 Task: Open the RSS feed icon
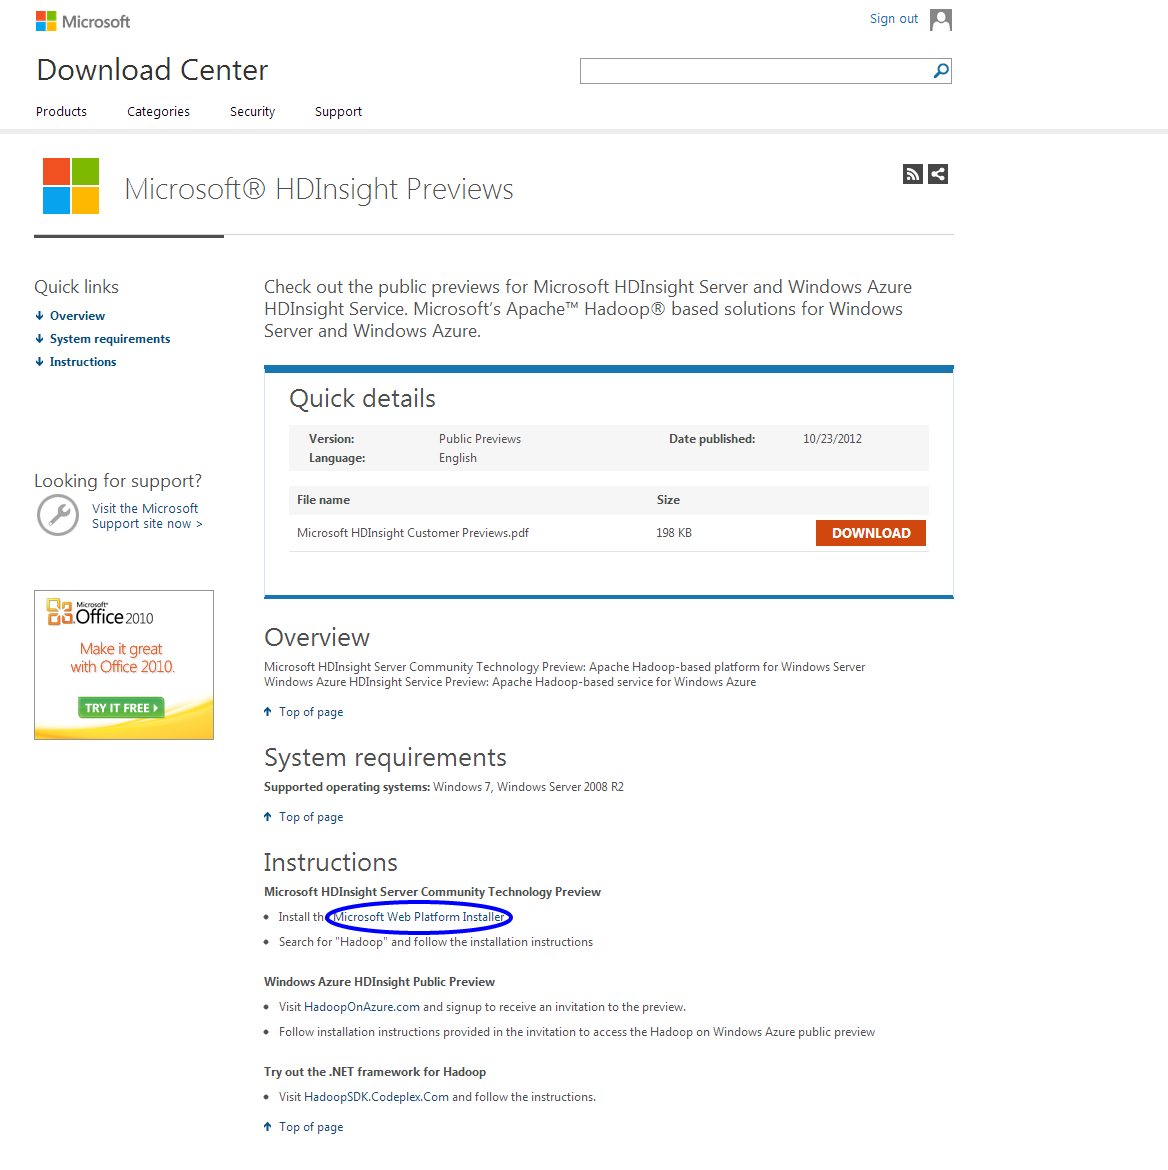pos(913,174)
